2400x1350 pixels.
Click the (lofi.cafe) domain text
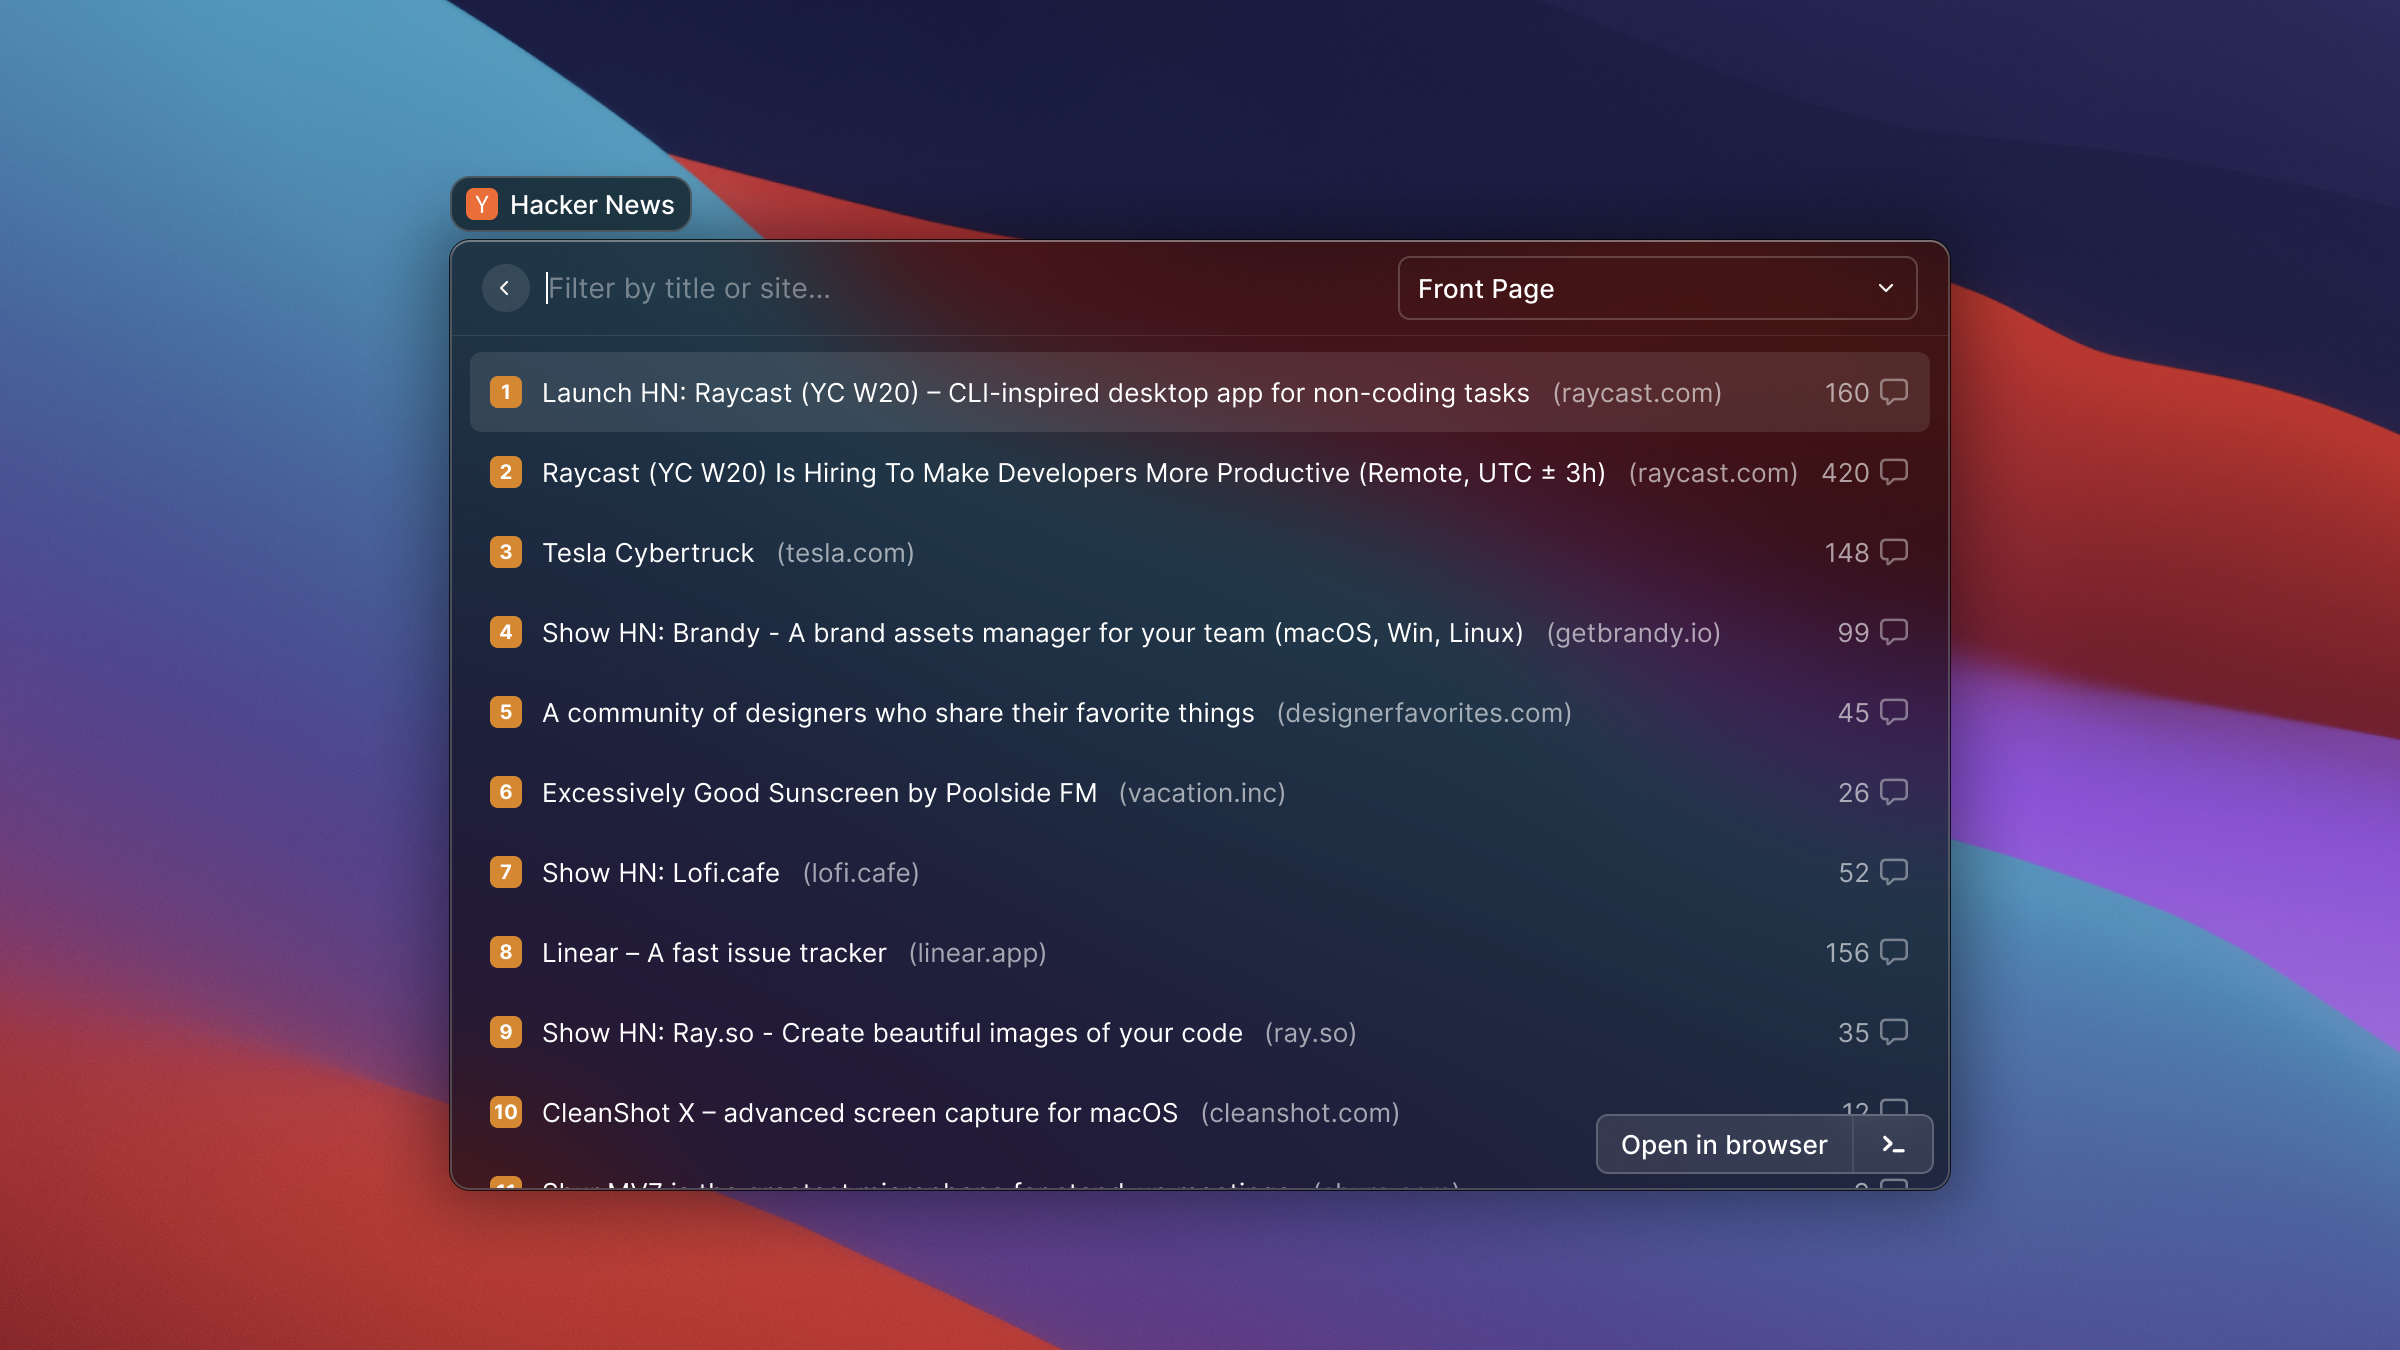[861, 873]
